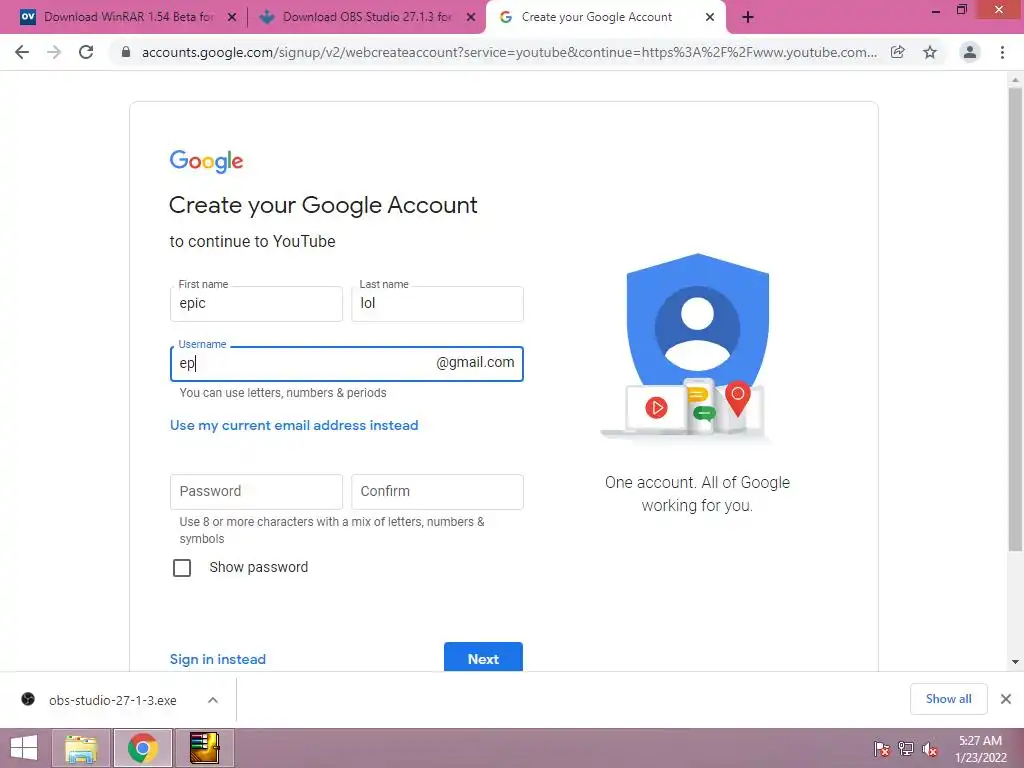Open the Chrome profile avatar icon
Viewport: 1024px width, 768px height.
970,52
